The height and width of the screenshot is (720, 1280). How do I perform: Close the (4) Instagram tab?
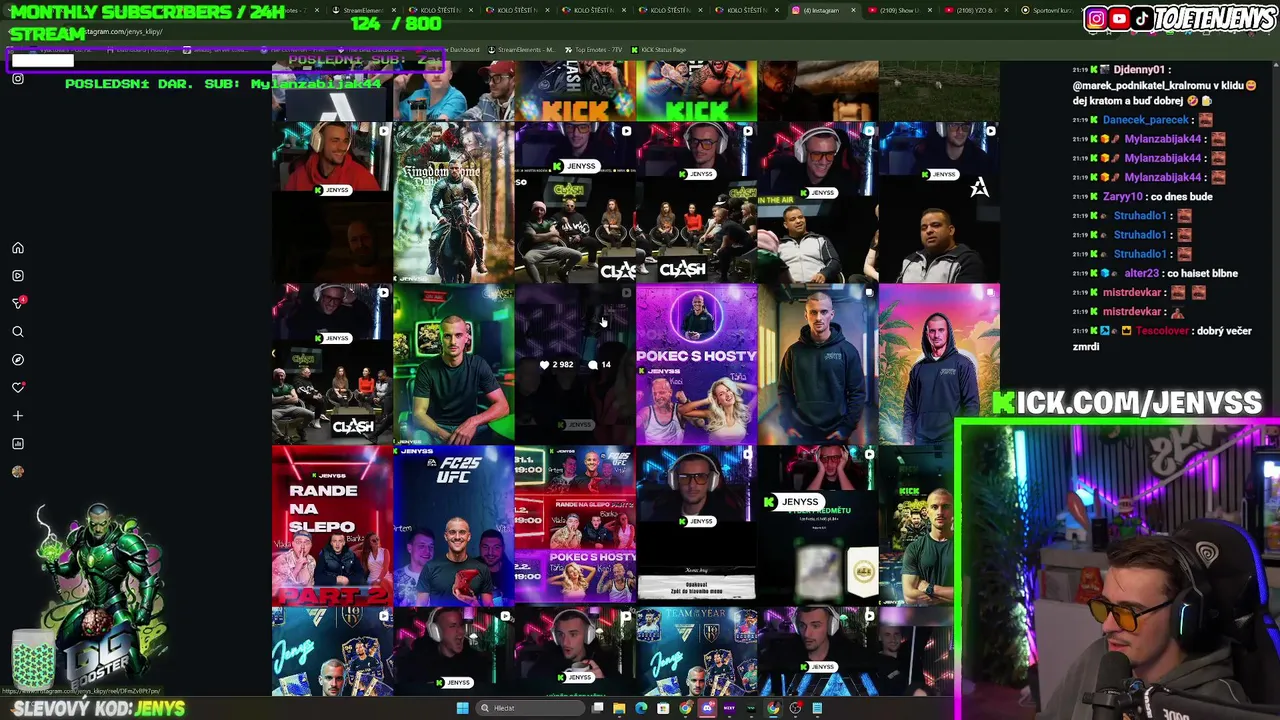coord(853,10)
